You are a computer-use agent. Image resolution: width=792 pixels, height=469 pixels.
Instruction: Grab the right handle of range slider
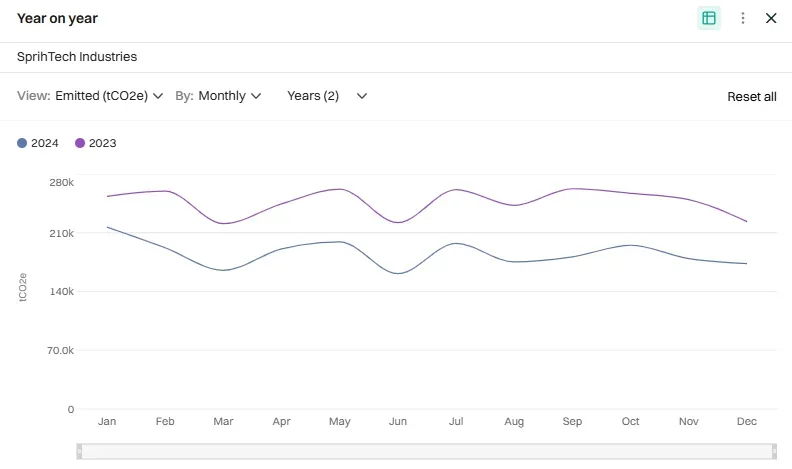775,451
